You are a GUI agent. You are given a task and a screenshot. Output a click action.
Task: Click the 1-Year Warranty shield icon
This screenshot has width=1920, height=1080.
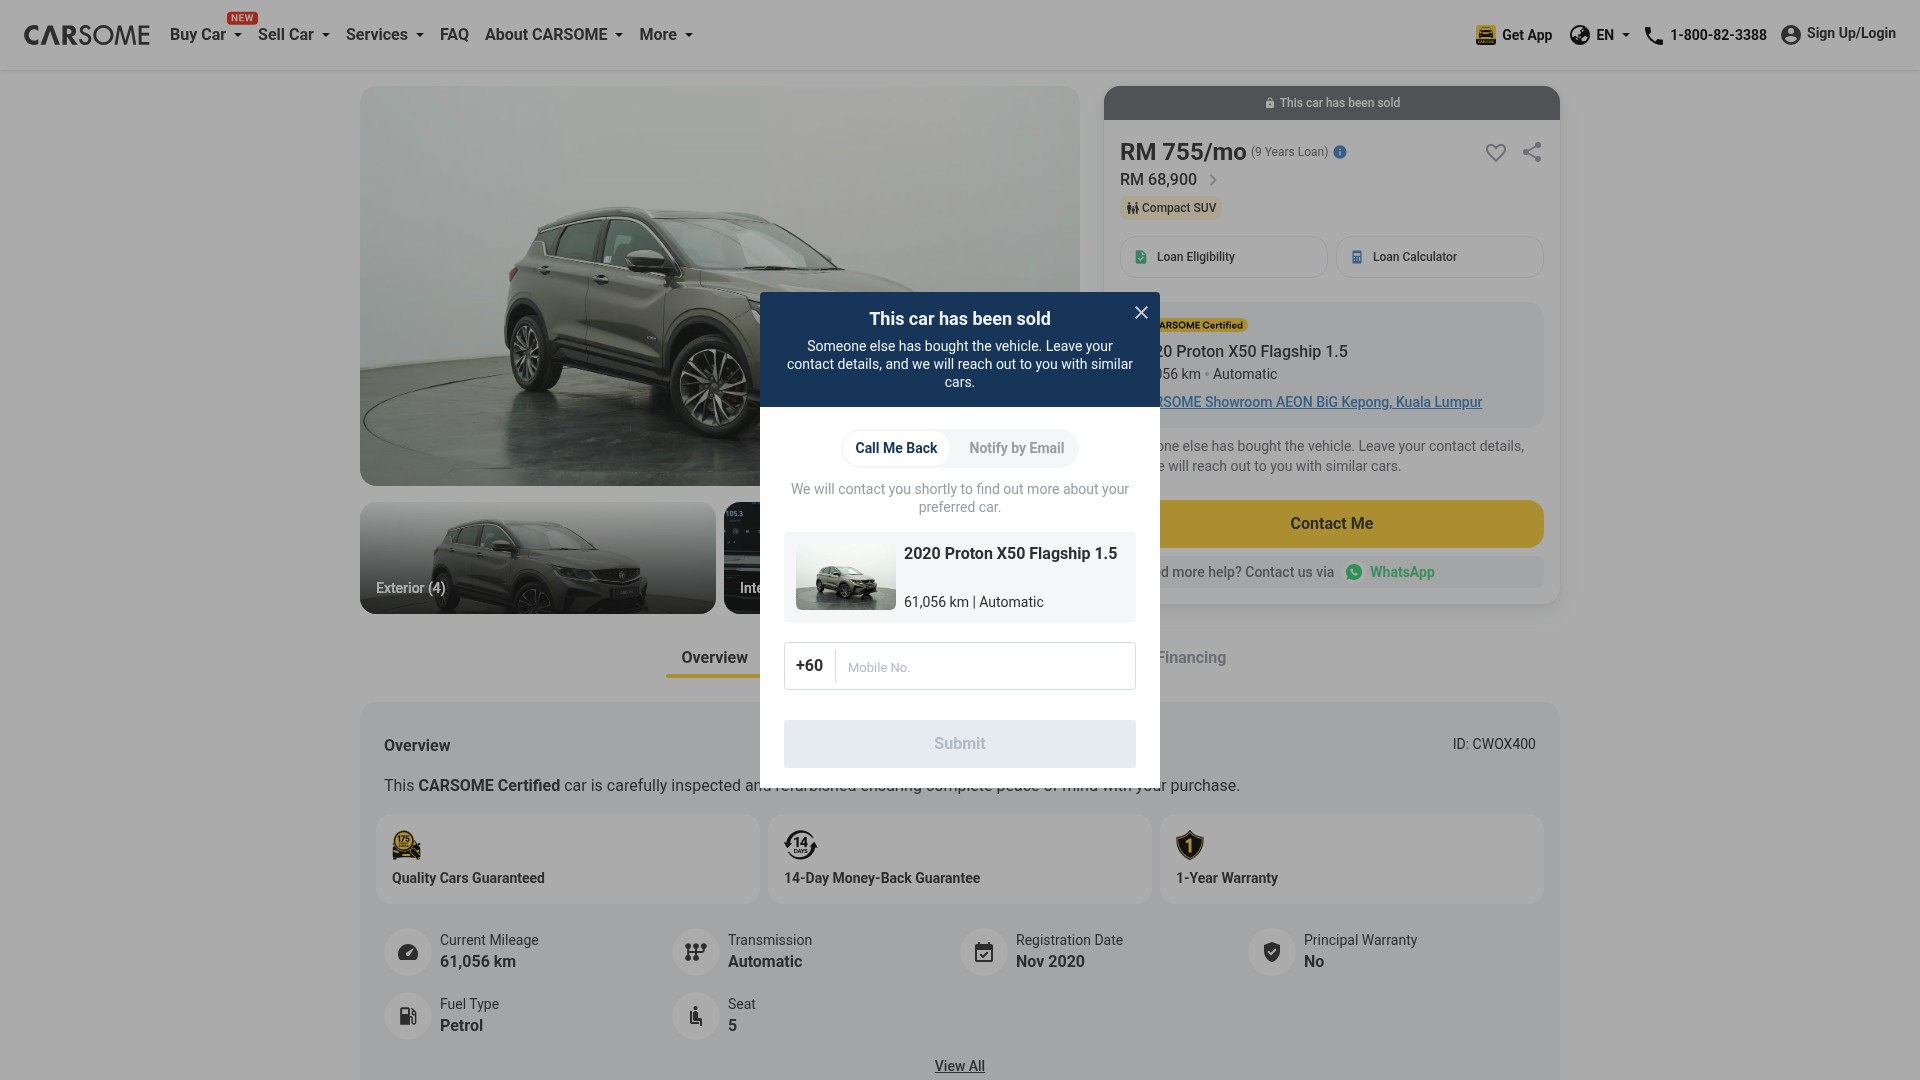coord(1189,845)
